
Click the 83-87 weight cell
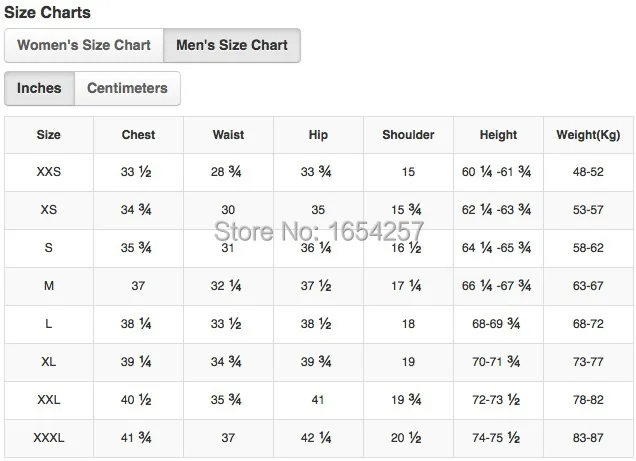(588, 438)
